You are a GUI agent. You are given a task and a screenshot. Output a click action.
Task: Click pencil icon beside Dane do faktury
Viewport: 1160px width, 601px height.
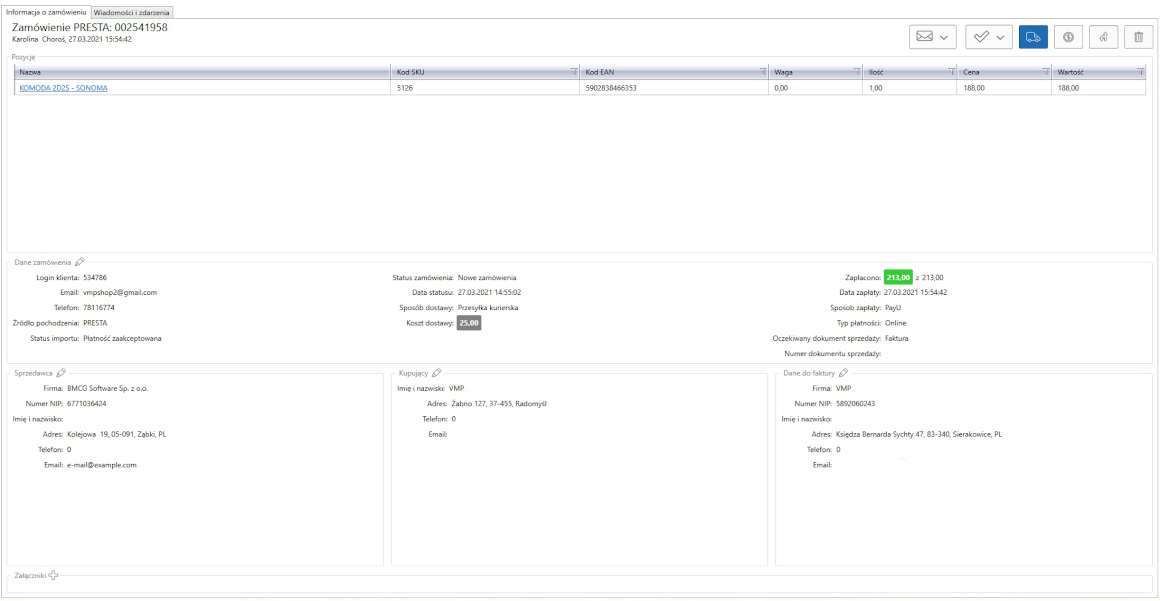click(843, 373)
